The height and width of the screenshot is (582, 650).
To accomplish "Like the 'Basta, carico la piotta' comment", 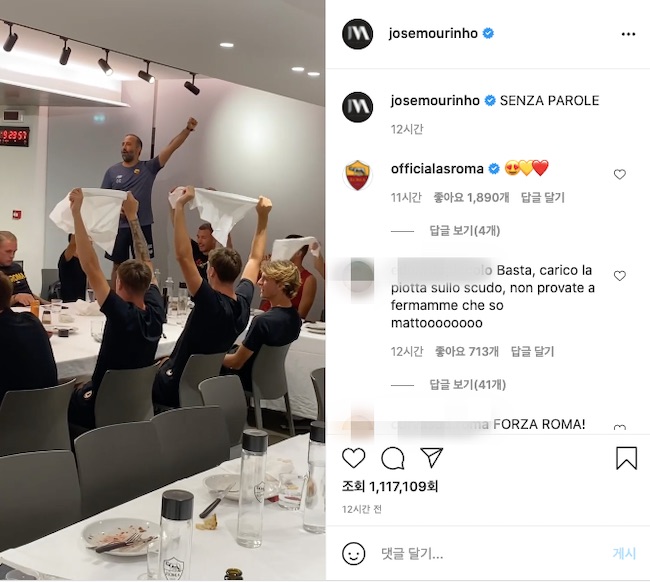I will [619, 276].
